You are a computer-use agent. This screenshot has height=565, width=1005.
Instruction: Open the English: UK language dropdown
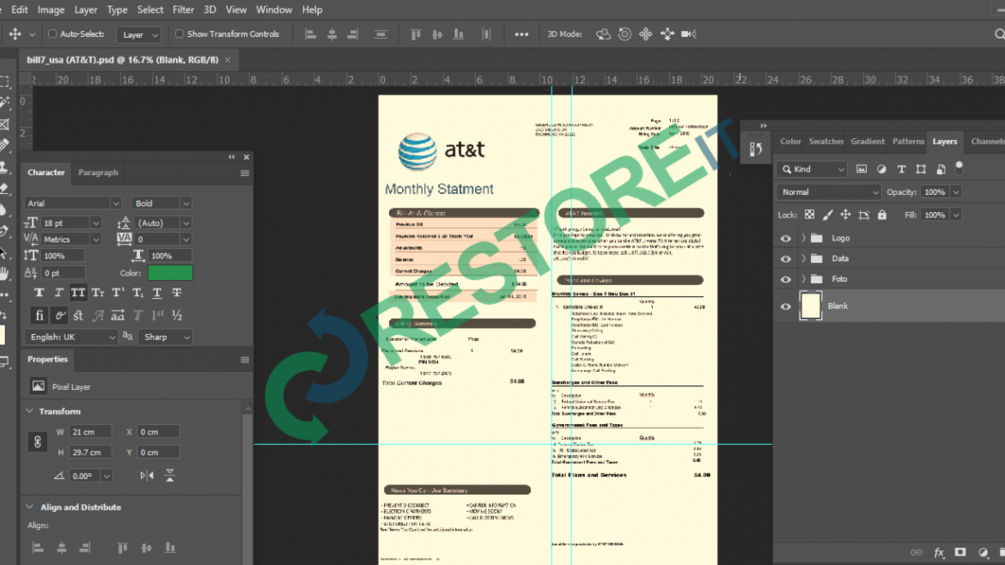coord(71,337)
